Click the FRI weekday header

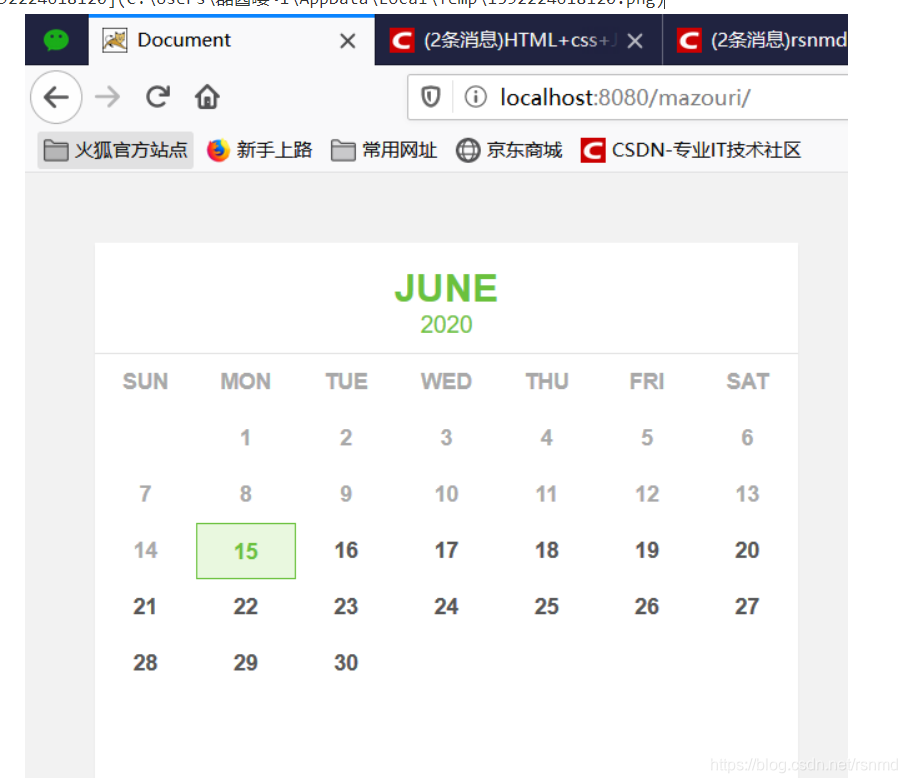tap(647, 382)
